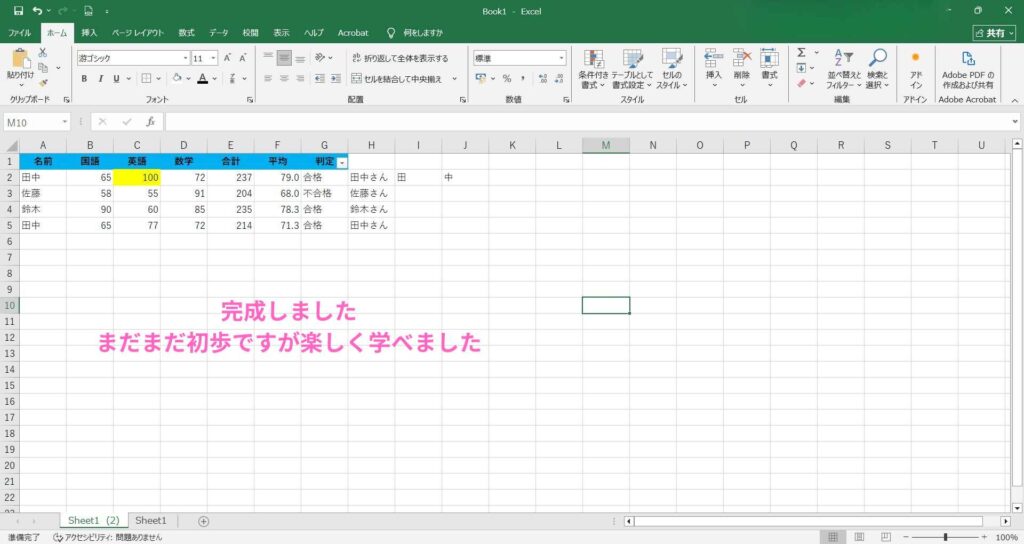Click the delete cells (削除) button

click(741, 69)
